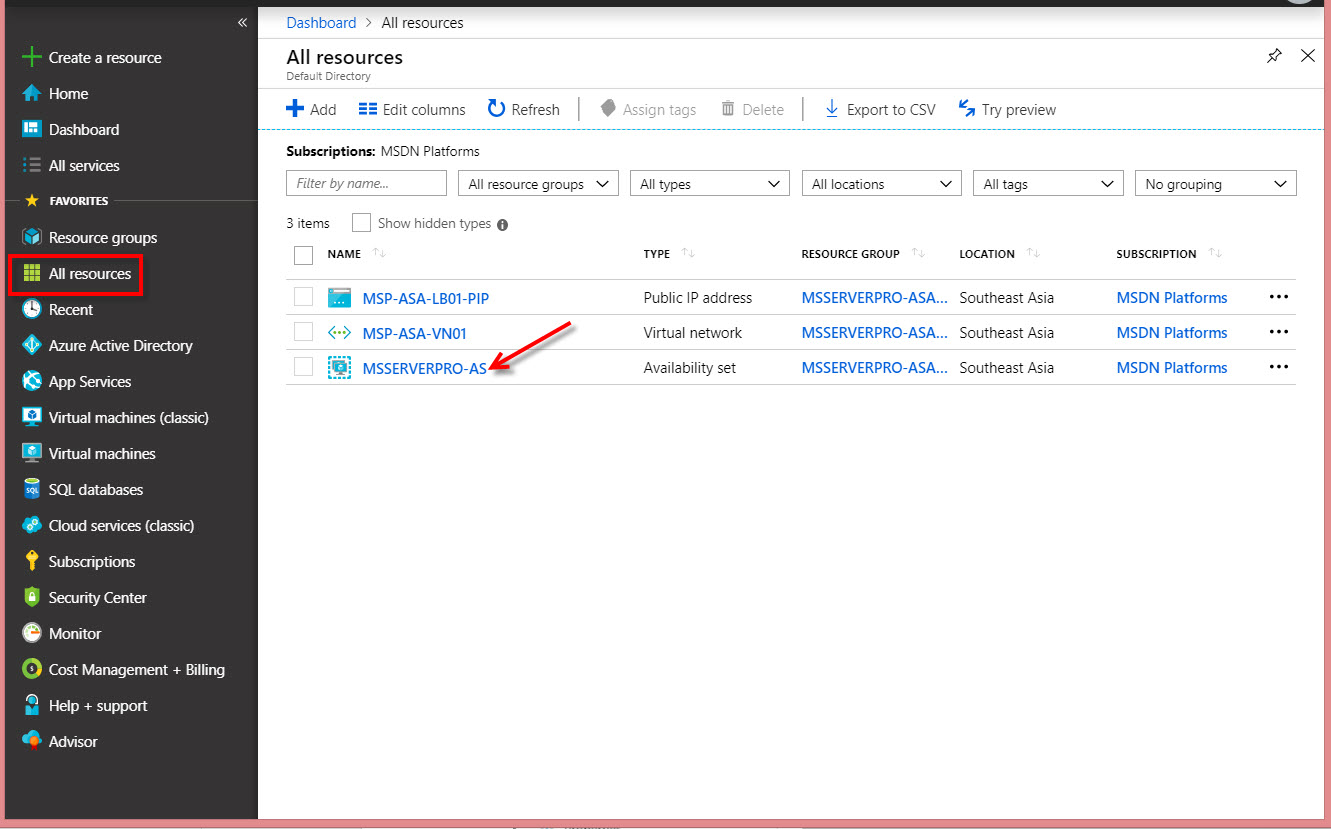Click Export to CSV
This screenshot has width=1331, height=829.
[879, 109]
